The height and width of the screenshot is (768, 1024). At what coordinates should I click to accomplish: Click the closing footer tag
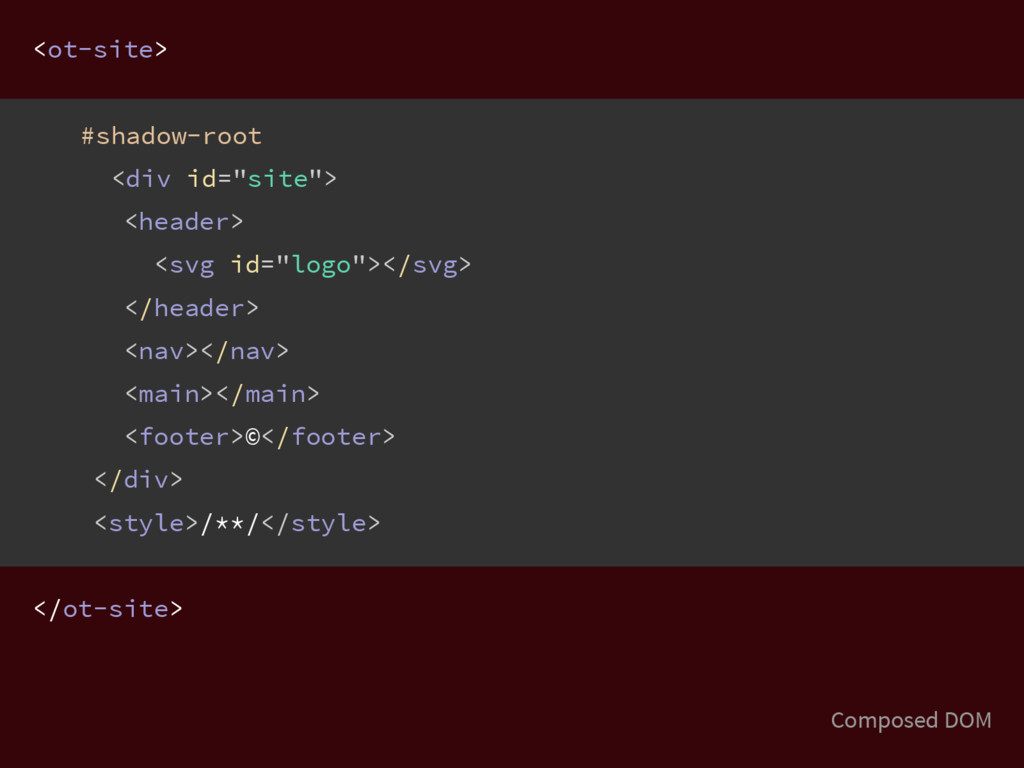(x=328, y=436)
